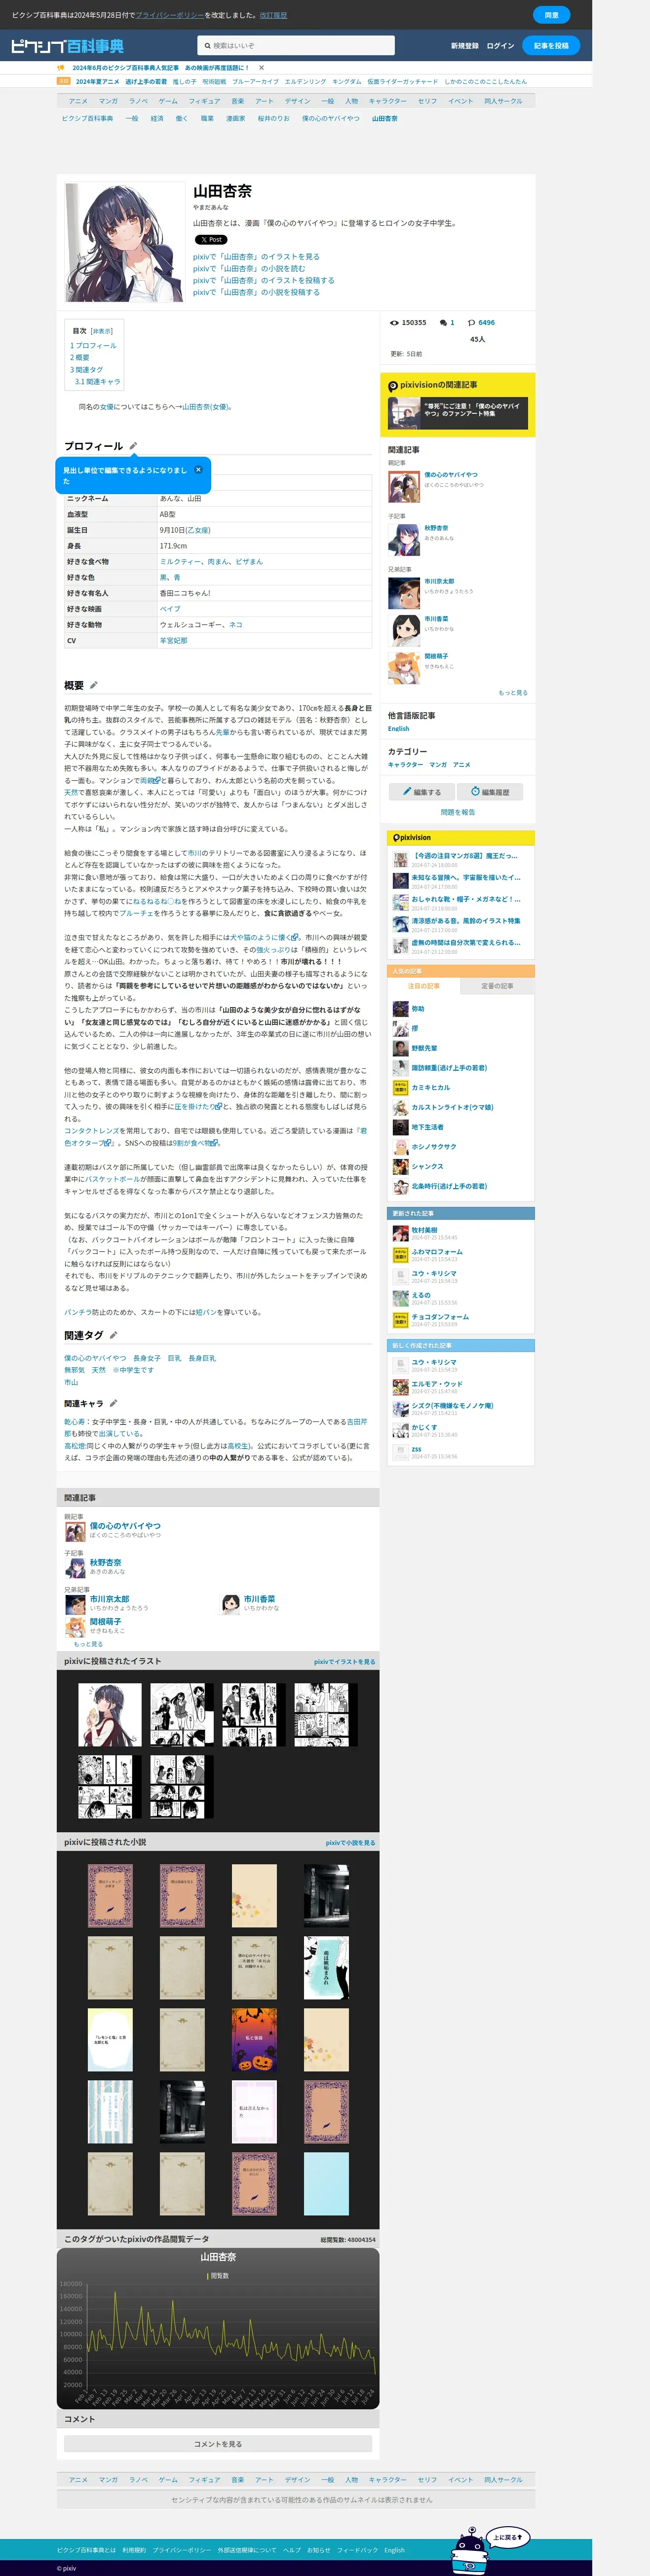Click the pencil icon beside 概要 heading

pyautogui.click(x=94, y=685)
